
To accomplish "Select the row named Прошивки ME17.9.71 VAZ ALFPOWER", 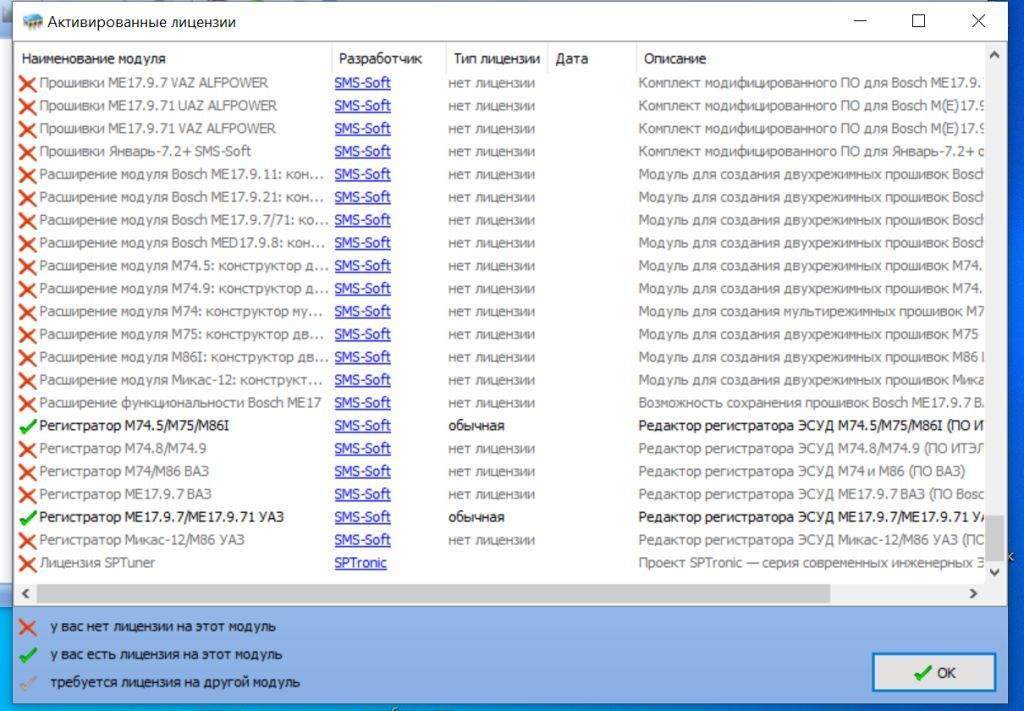I will pyautogui.click(x=500, y=129).
